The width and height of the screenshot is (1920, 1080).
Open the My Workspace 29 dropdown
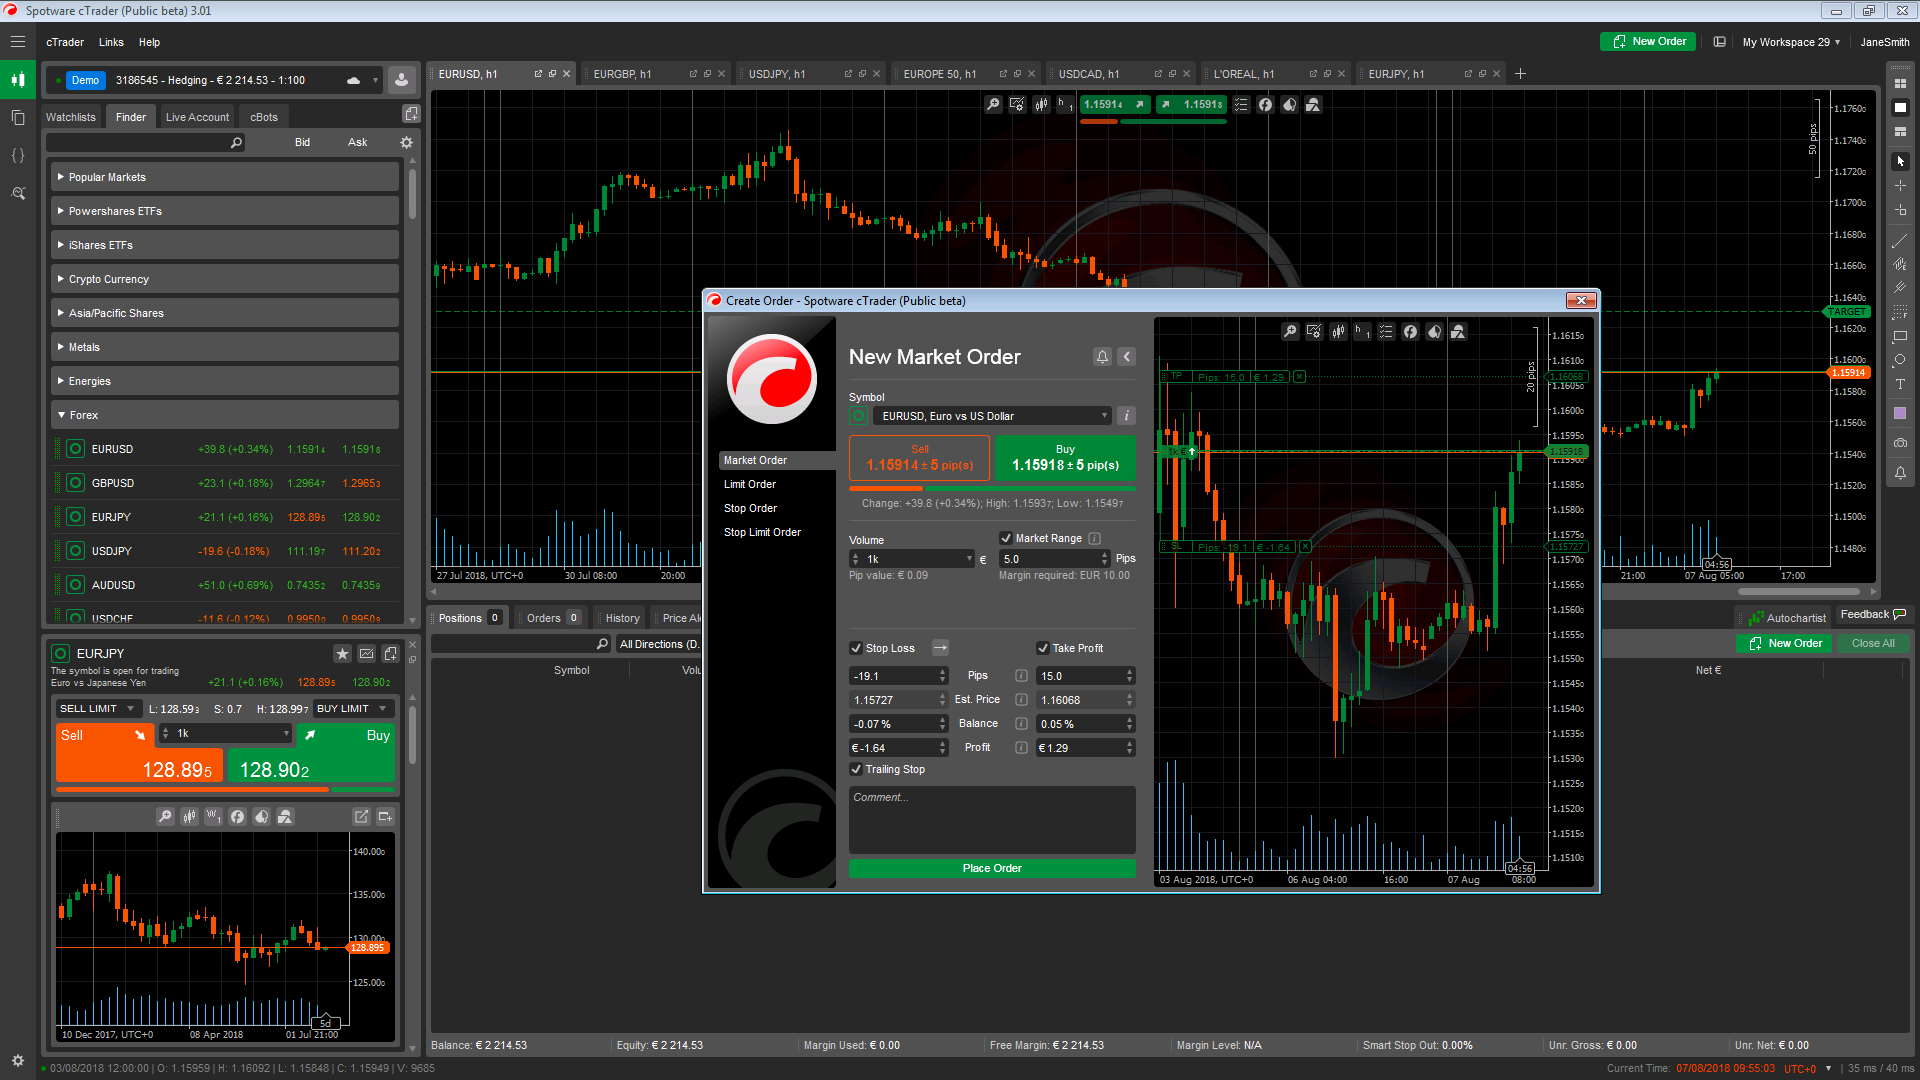[1791, 42]
